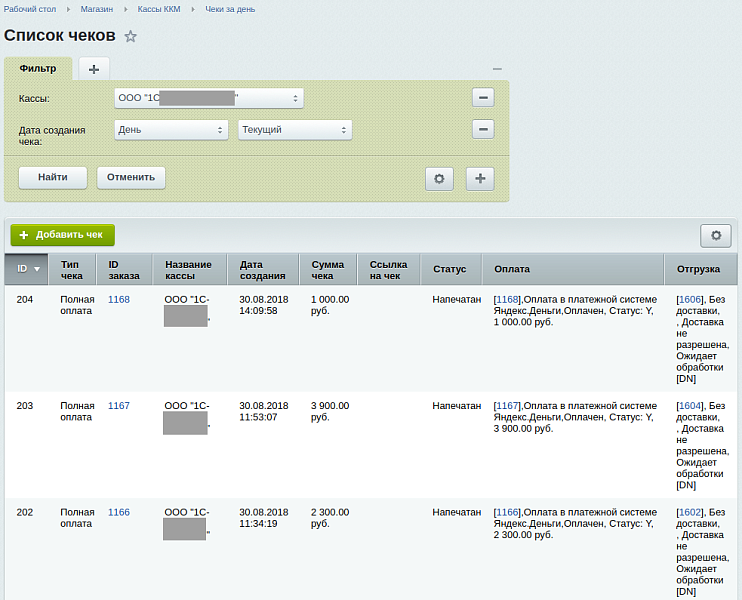Add filter field with plus button
The width and height of the screenshot is (742, 600).
click(480, 178)
